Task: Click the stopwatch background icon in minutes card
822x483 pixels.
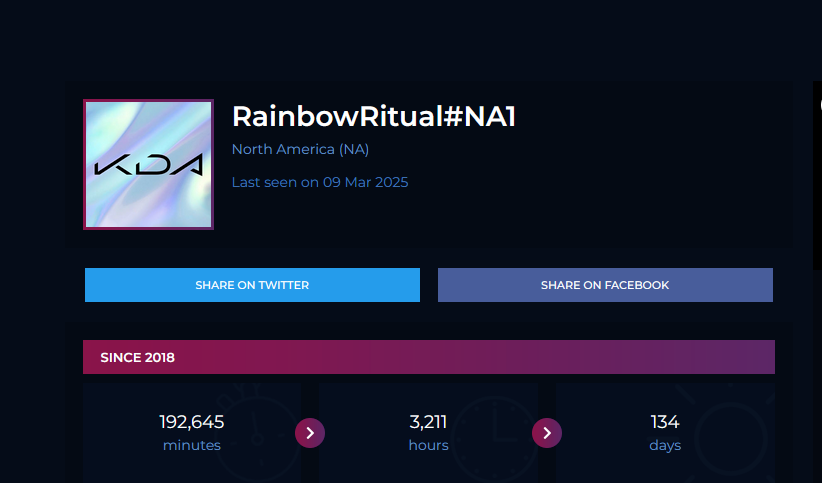Action: 256,430
